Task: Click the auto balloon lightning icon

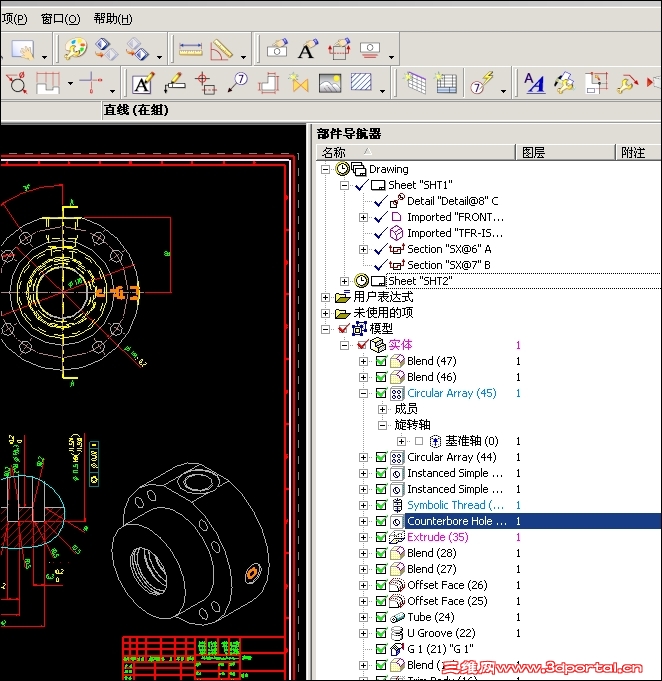Action: point(481,83)
